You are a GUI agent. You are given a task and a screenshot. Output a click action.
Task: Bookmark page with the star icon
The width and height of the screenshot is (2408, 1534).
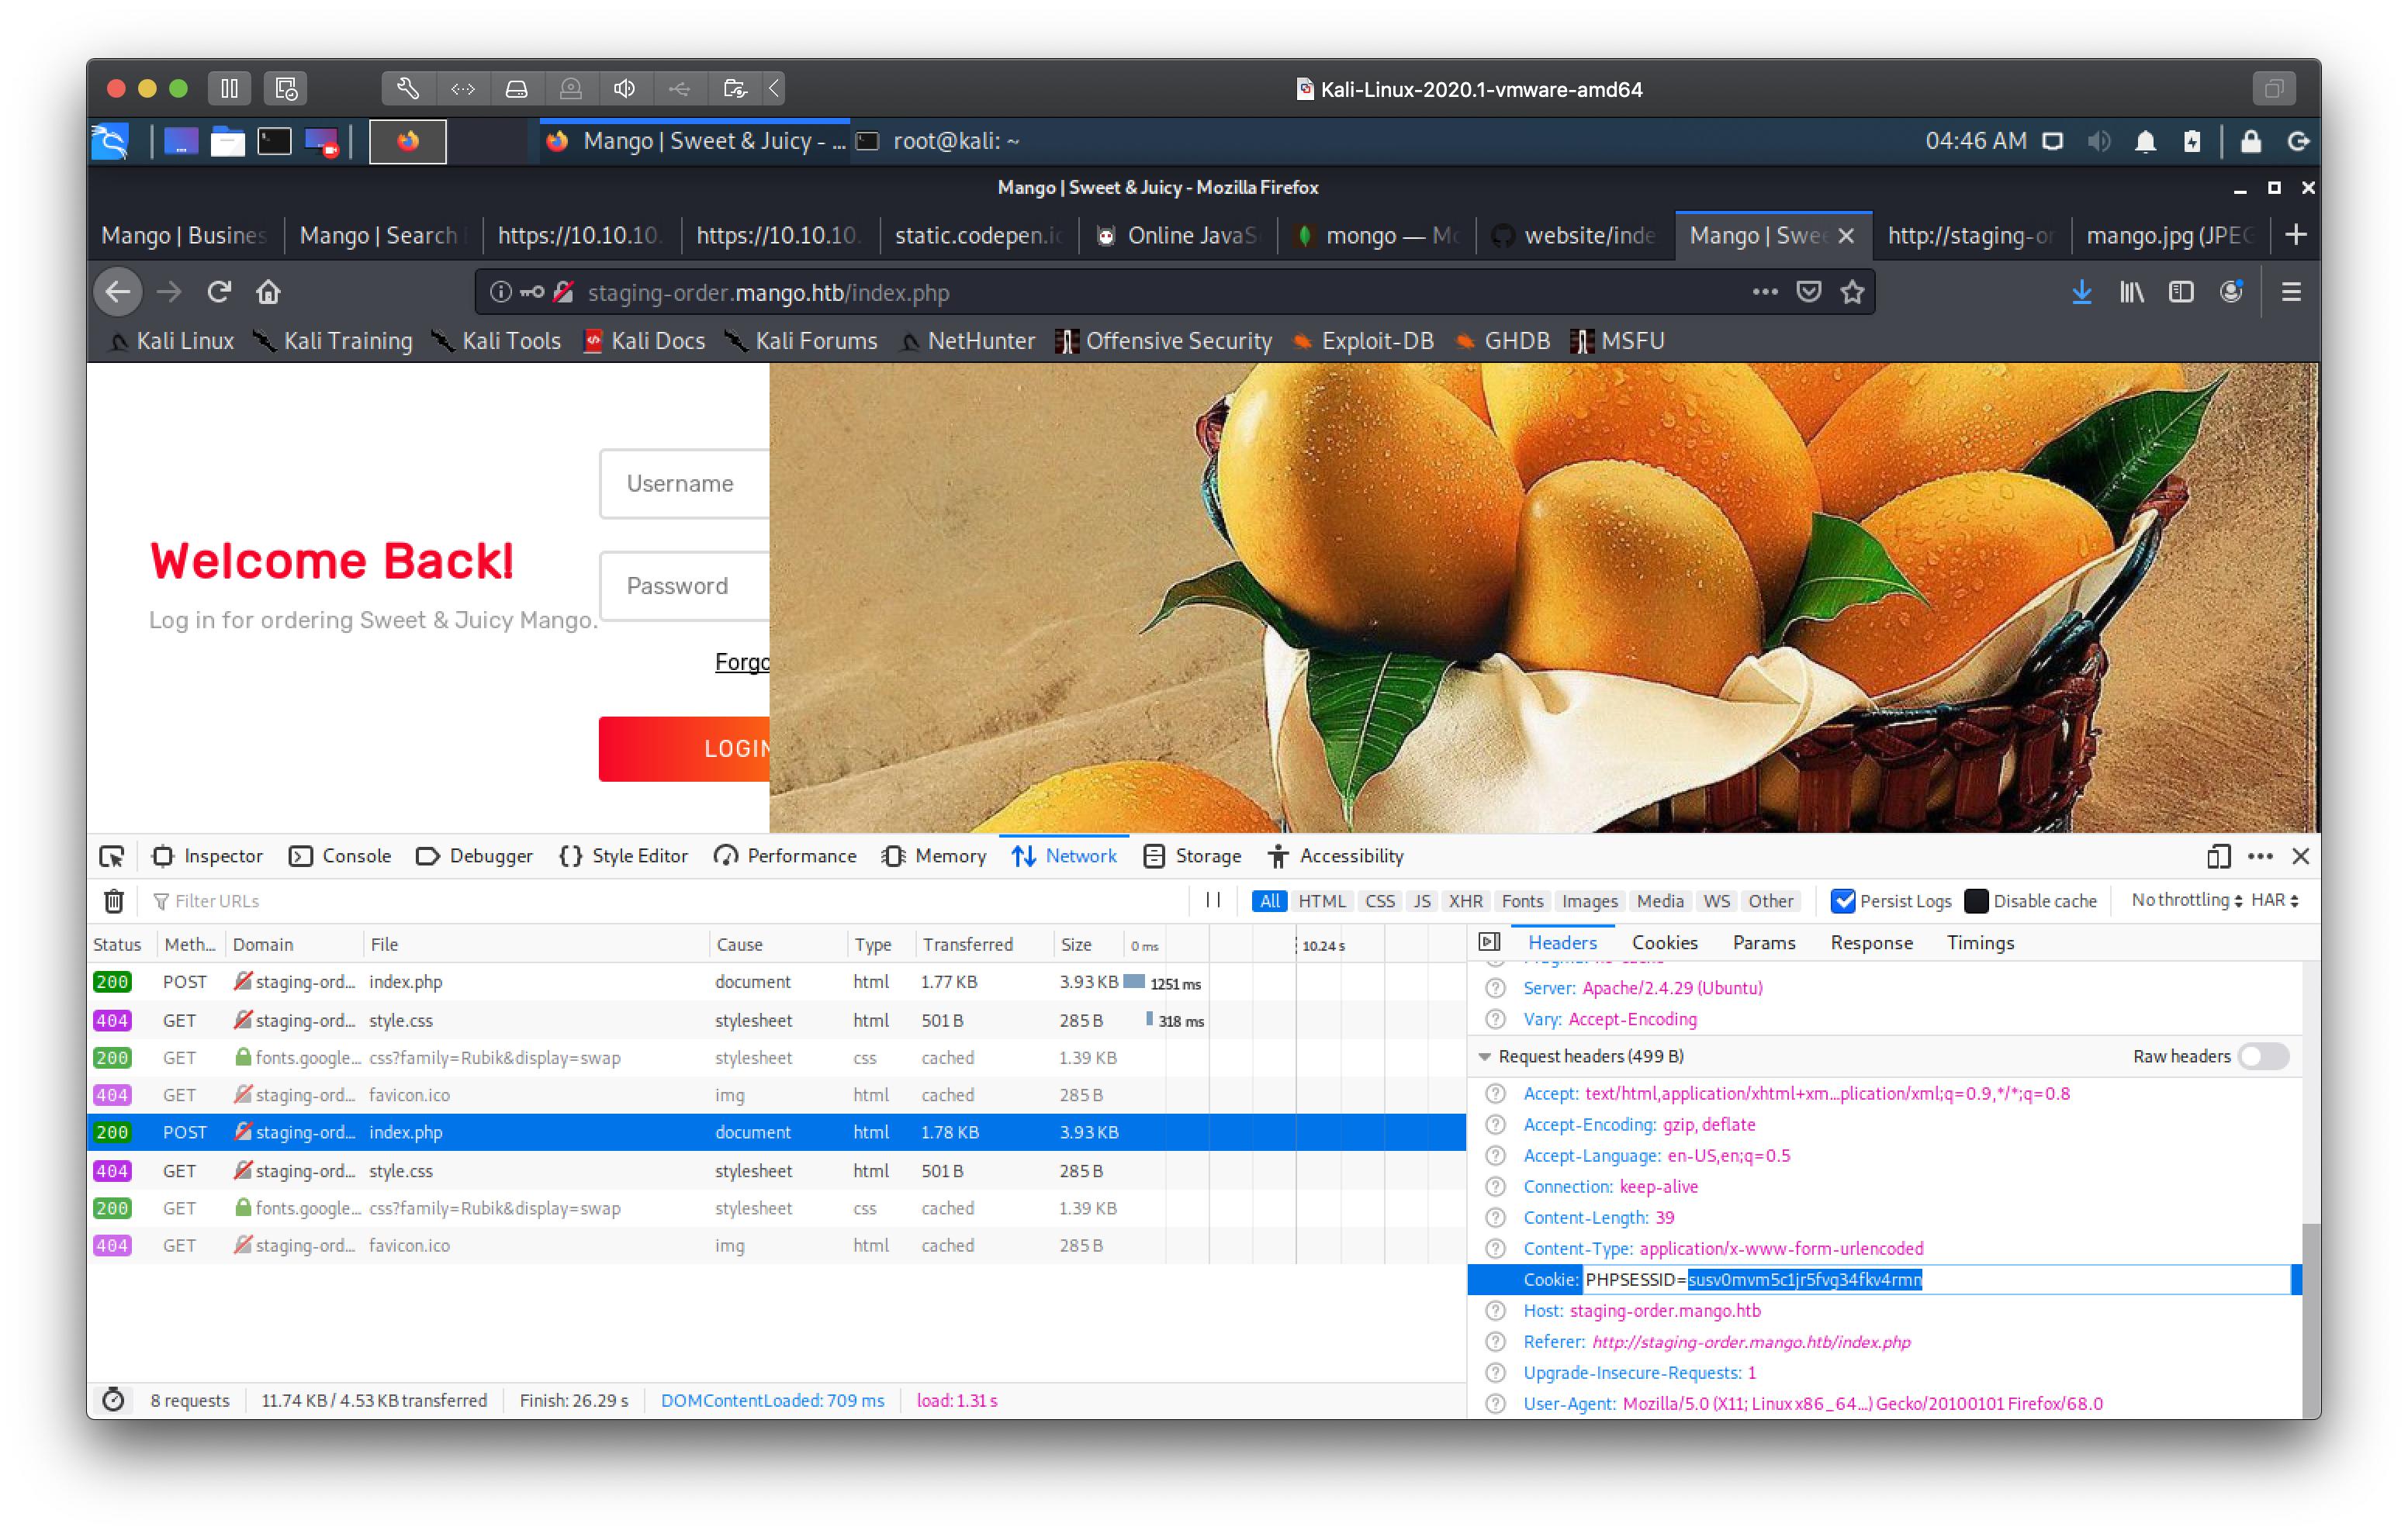pos(1852,292)
